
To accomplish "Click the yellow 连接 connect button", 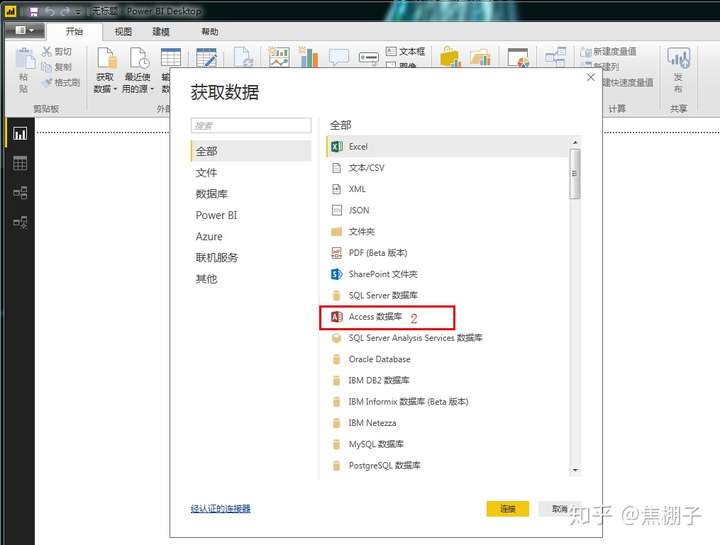I will pos(507,509).
